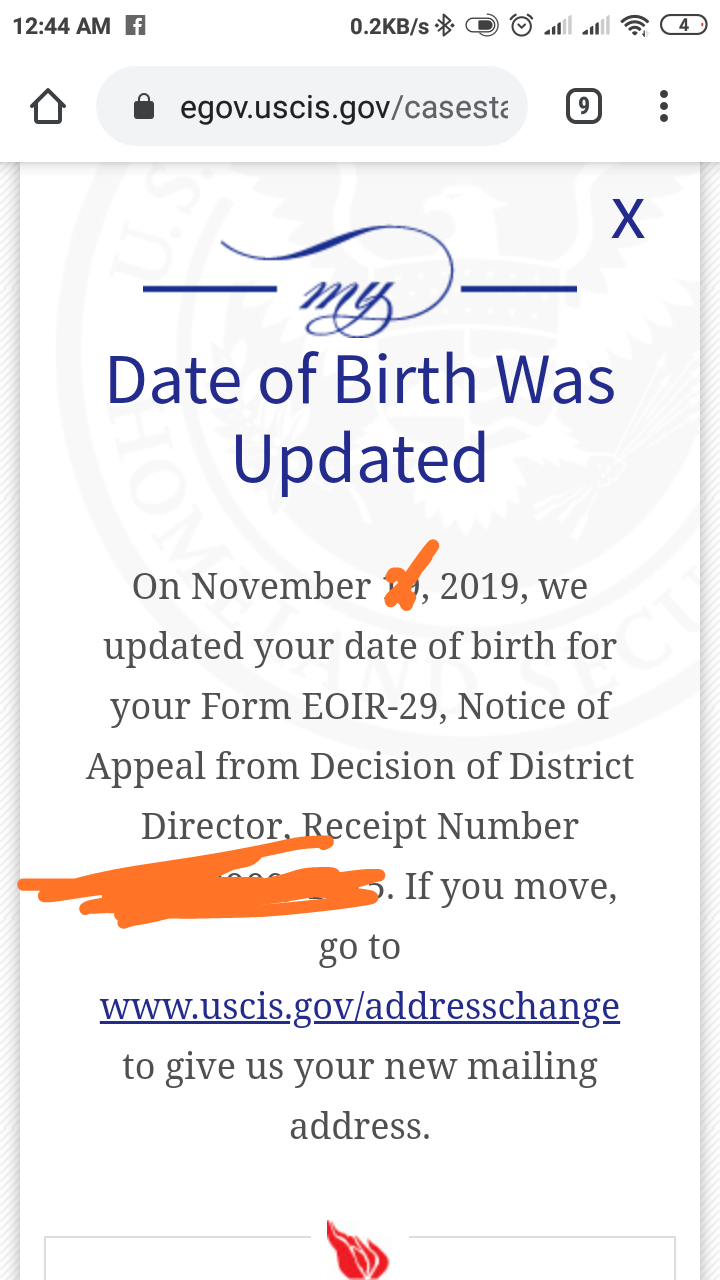Screen dimensions: 720x1280
Task: Open the www.uscis.gov/addresschange link
Action: [x=360, y=1006]
